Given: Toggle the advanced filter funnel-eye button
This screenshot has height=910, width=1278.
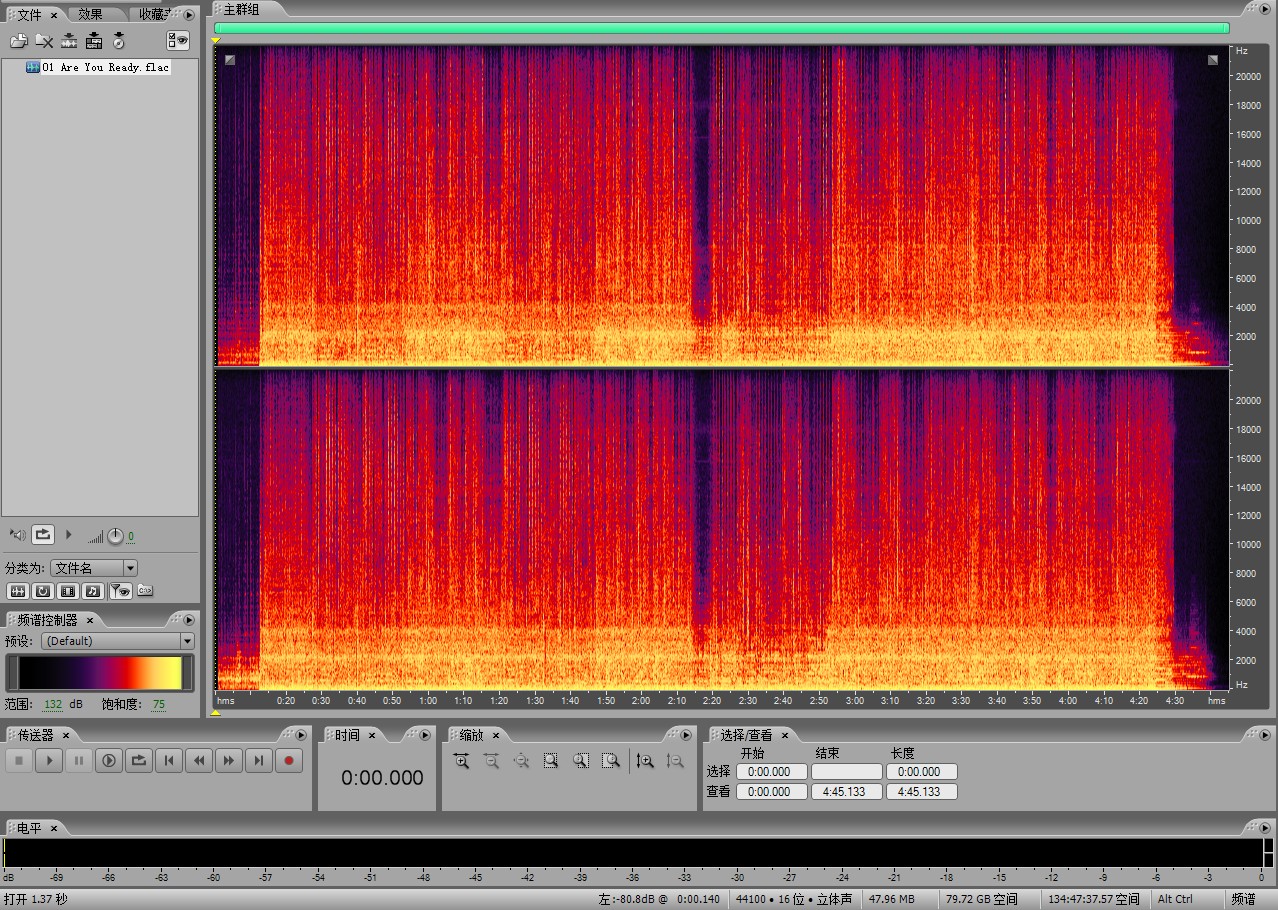Looking at the screenshot, I should point(121,591).
